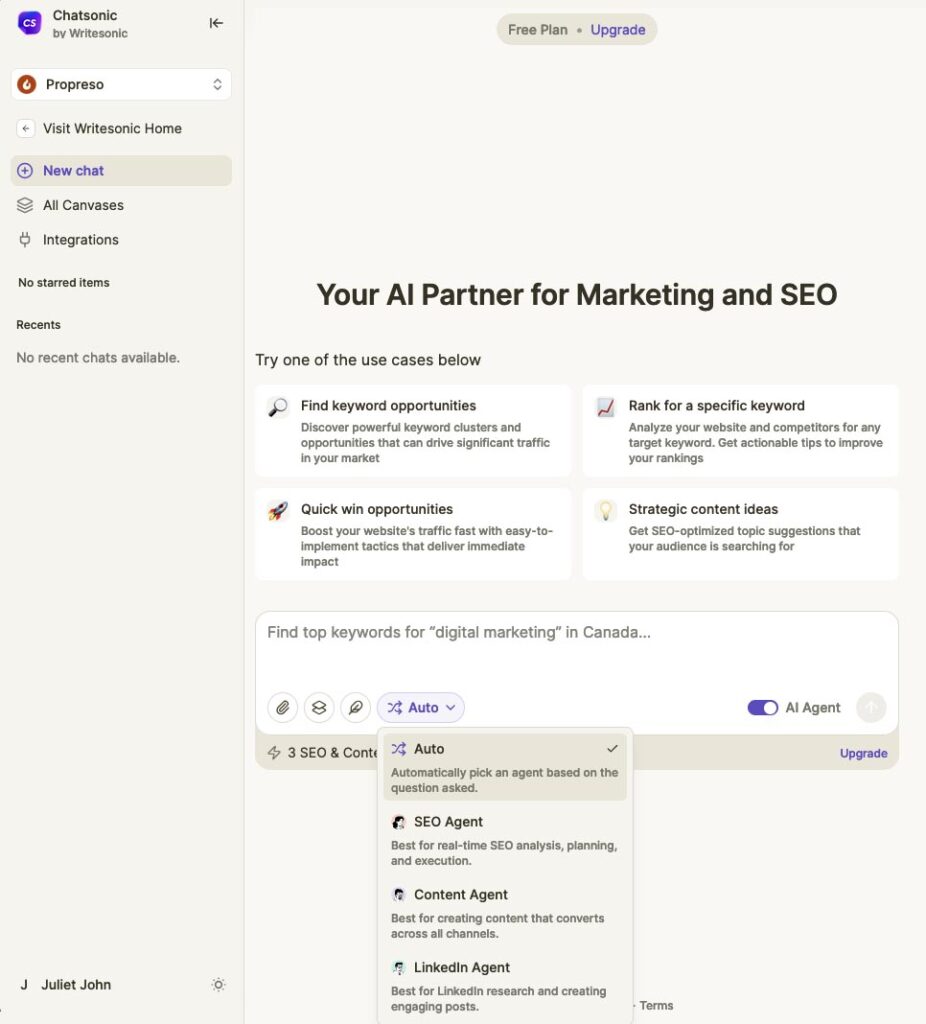Click the back arrow beside Visit Writesonic Home
This screenshot has height=1024, width=926.
coord(26,129)
